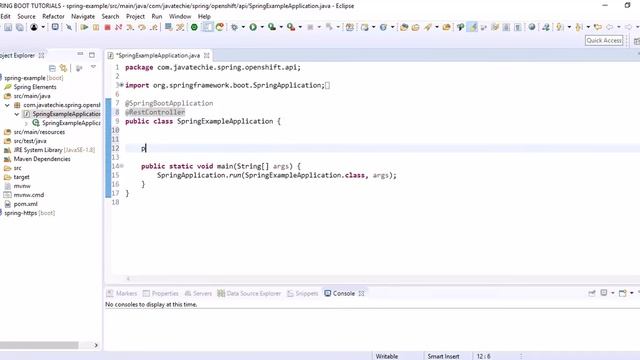Viewport: 640px width, 360px height.
Task: Click the Open Task icon
Action: pyautogui.click(x=416, y=27)
